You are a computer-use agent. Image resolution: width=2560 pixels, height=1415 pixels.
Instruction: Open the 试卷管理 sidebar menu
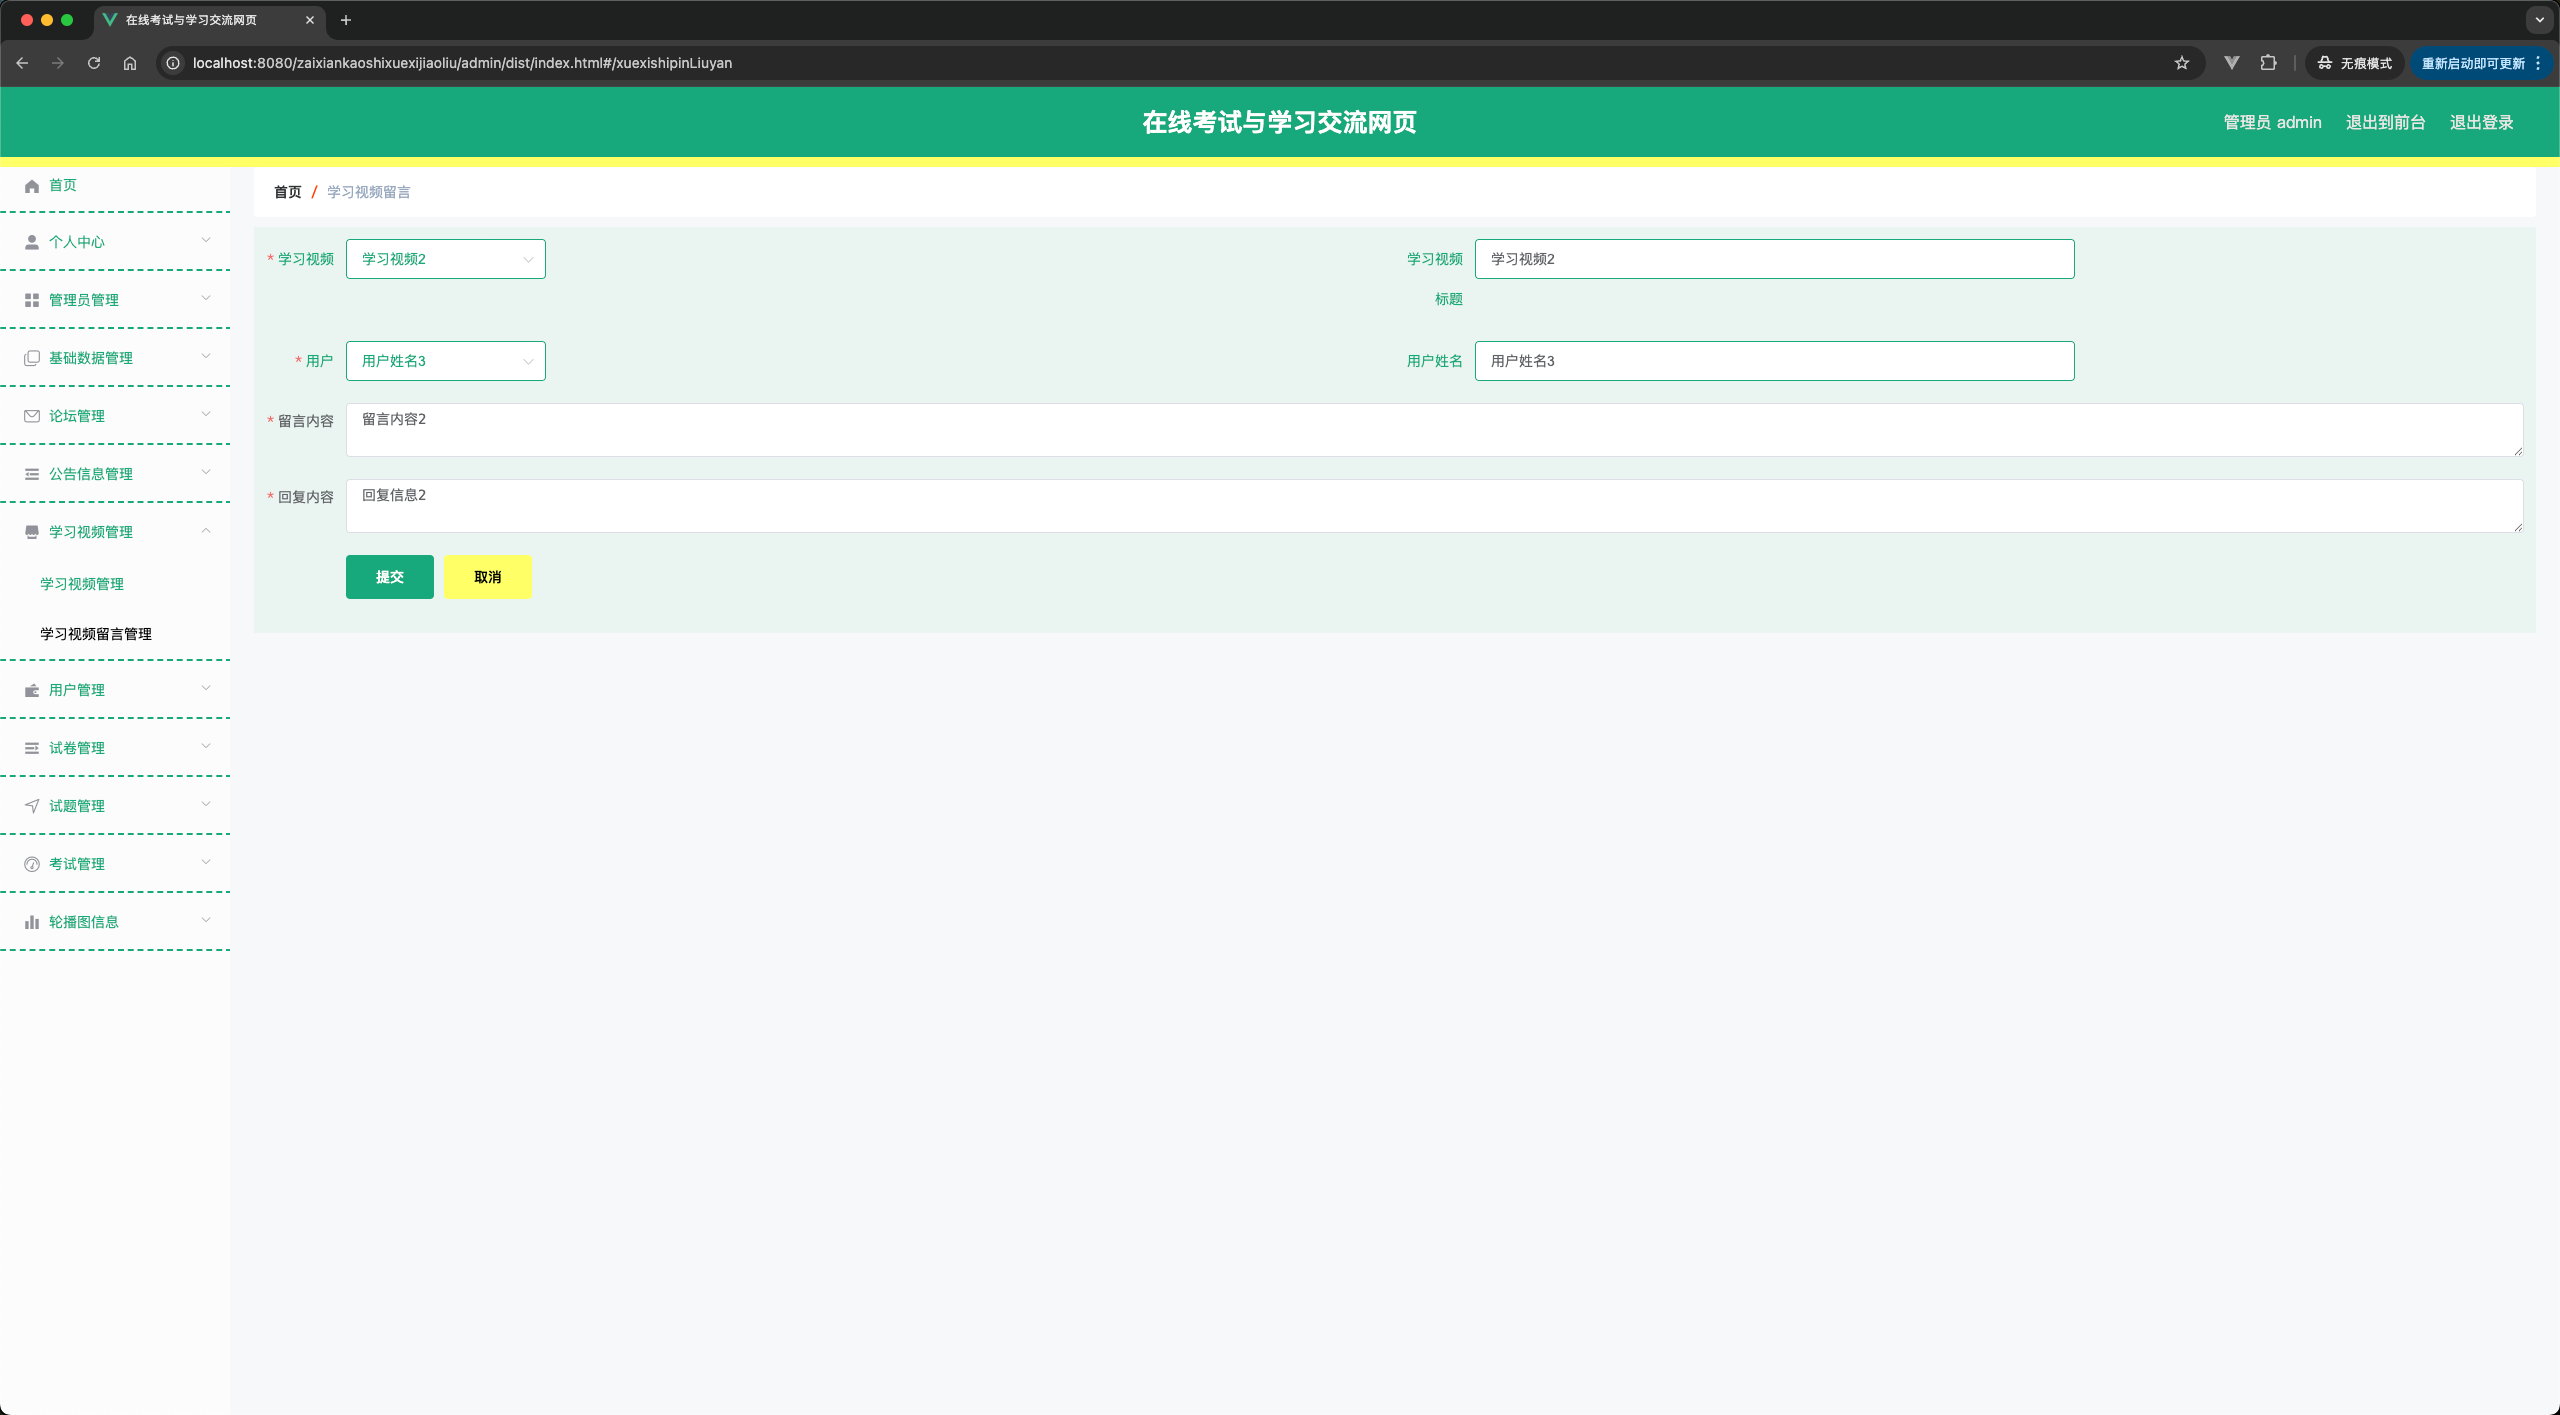coord(115,748)
